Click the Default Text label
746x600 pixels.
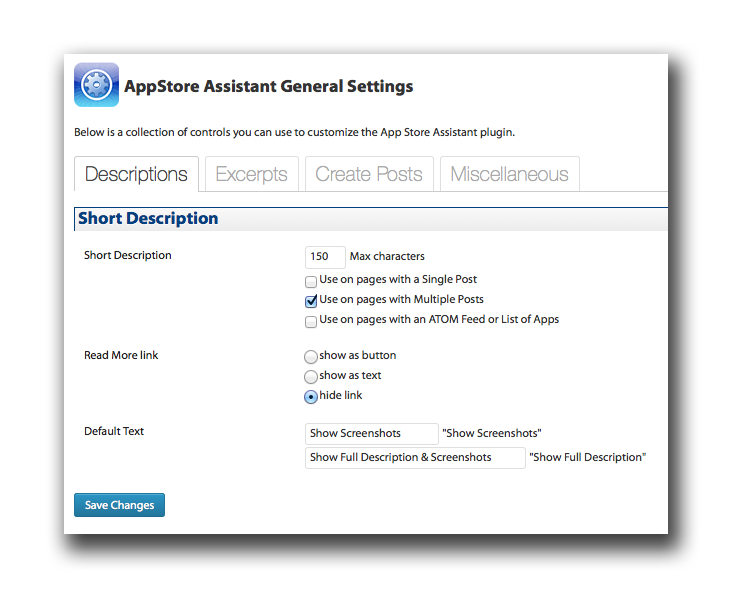click(114, 431)
